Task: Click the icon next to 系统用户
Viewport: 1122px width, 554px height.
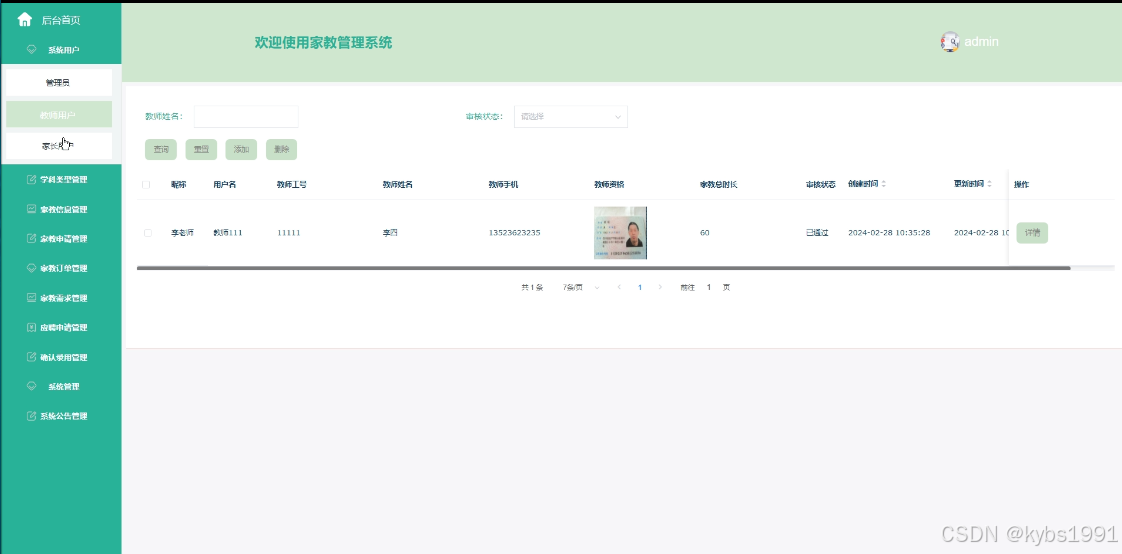Action: (31, 49)
